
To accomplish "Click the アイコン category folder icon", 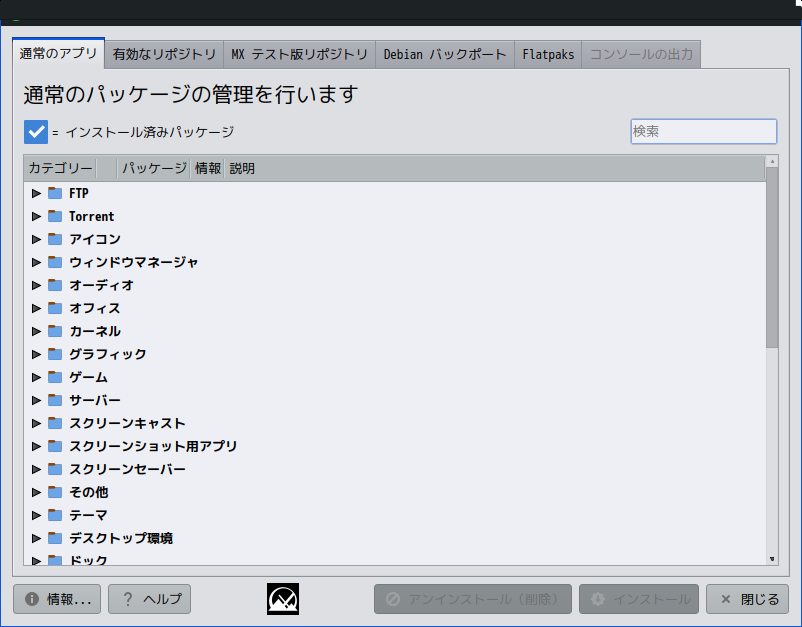I will point(55,239).
